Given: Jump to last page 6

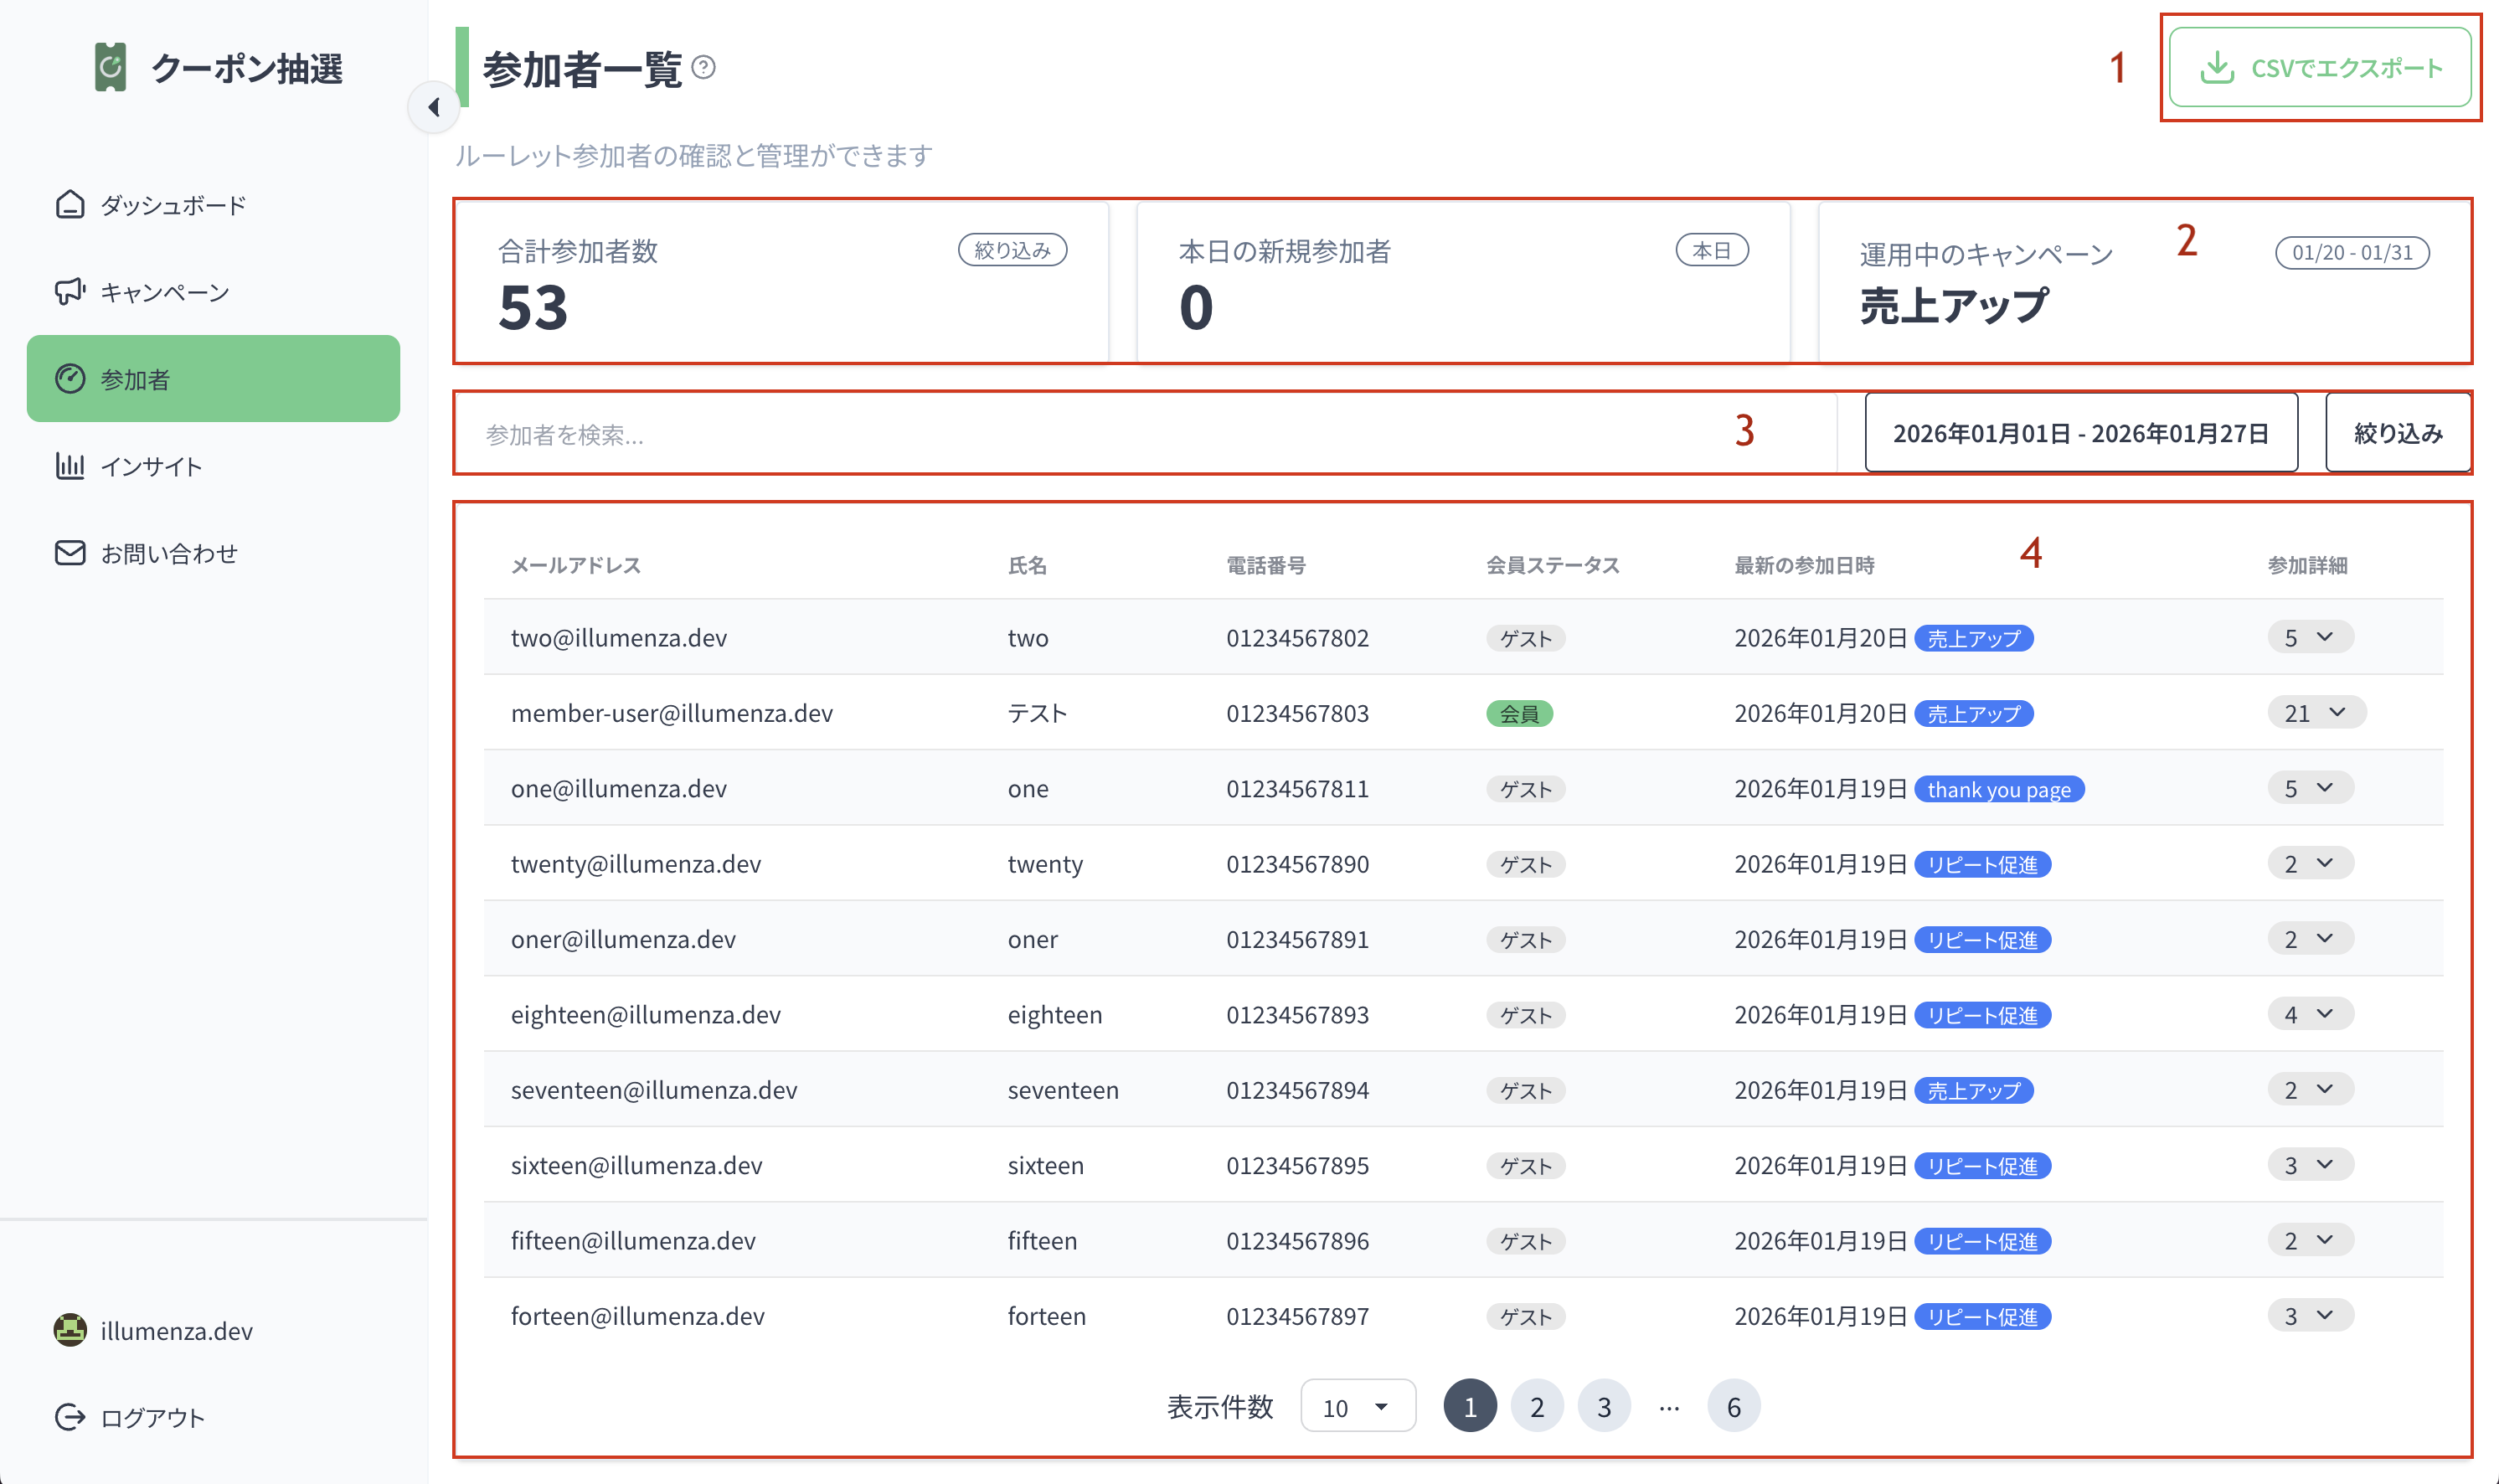Looking at the screenshot, I should [x=1733, y=1407].
